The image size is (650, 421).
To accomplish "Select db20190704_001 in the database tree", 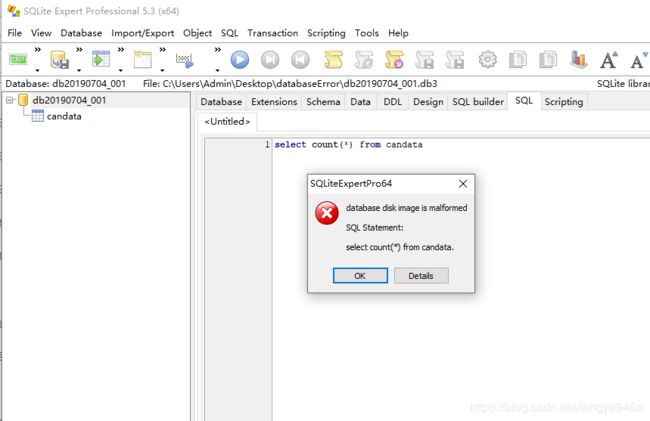I will pos(69,100).
